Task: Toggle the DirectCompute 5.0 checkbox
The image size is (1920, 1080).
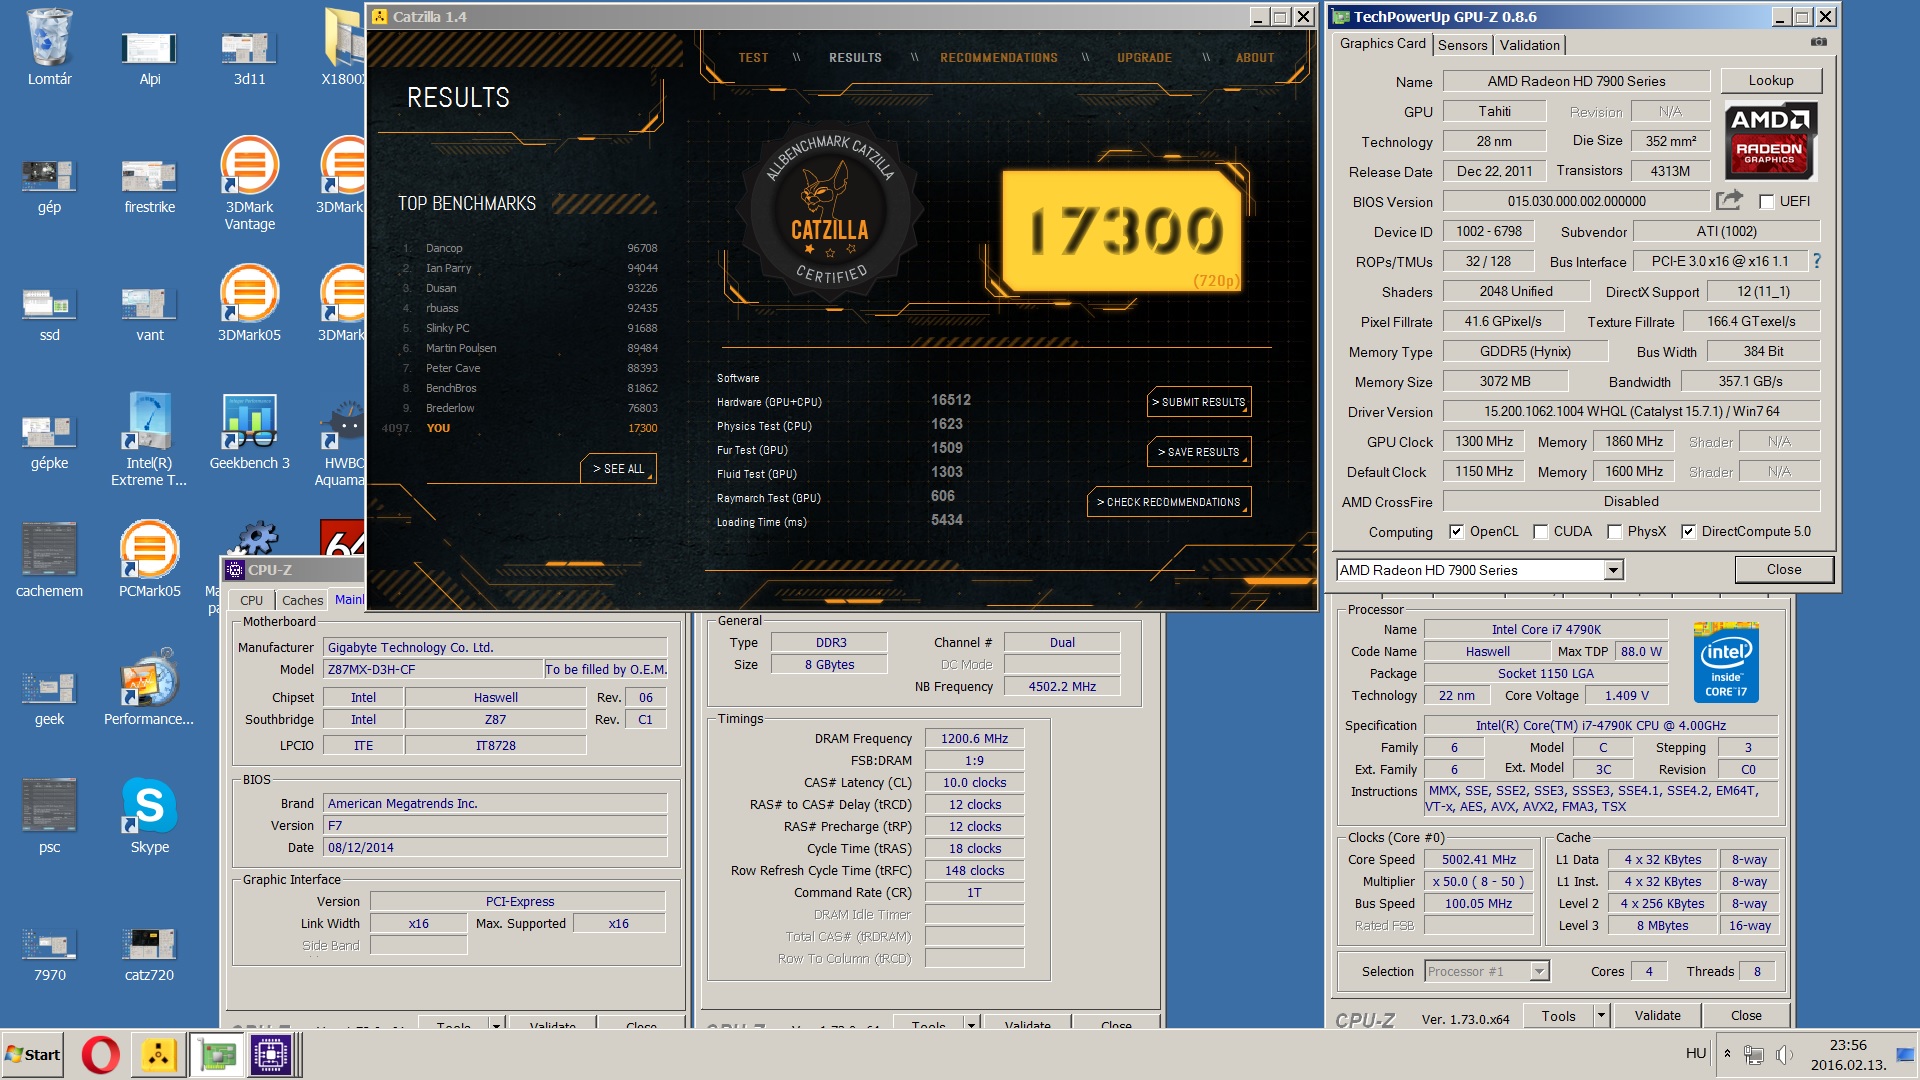Action: coord(1688,532)
